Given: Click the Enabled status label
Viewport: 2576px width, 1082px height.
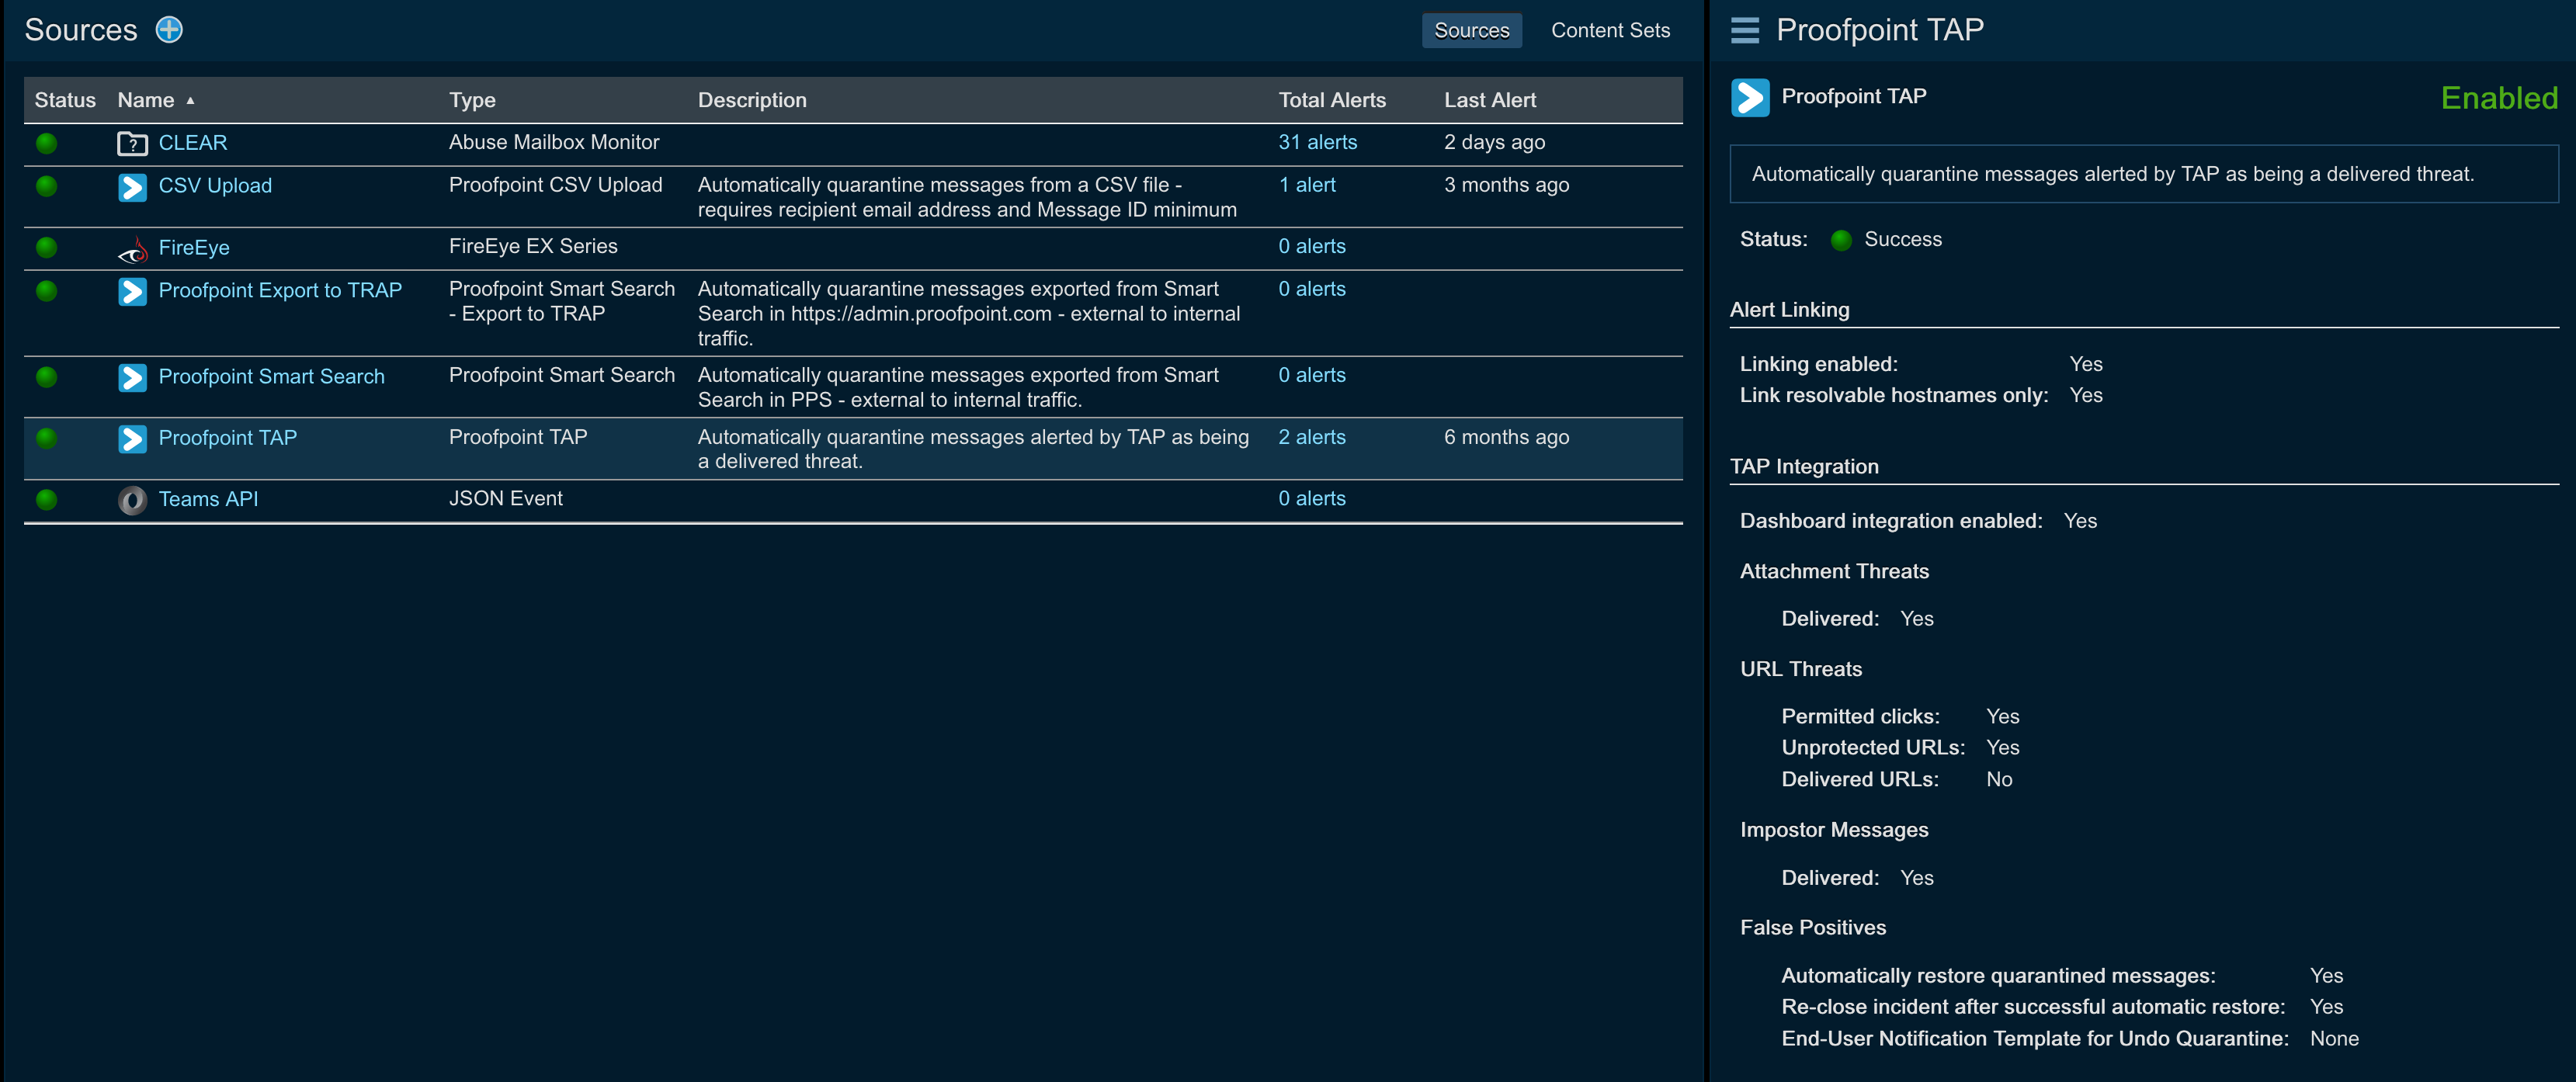Looking at the screenshot, I should [2498, 98].
